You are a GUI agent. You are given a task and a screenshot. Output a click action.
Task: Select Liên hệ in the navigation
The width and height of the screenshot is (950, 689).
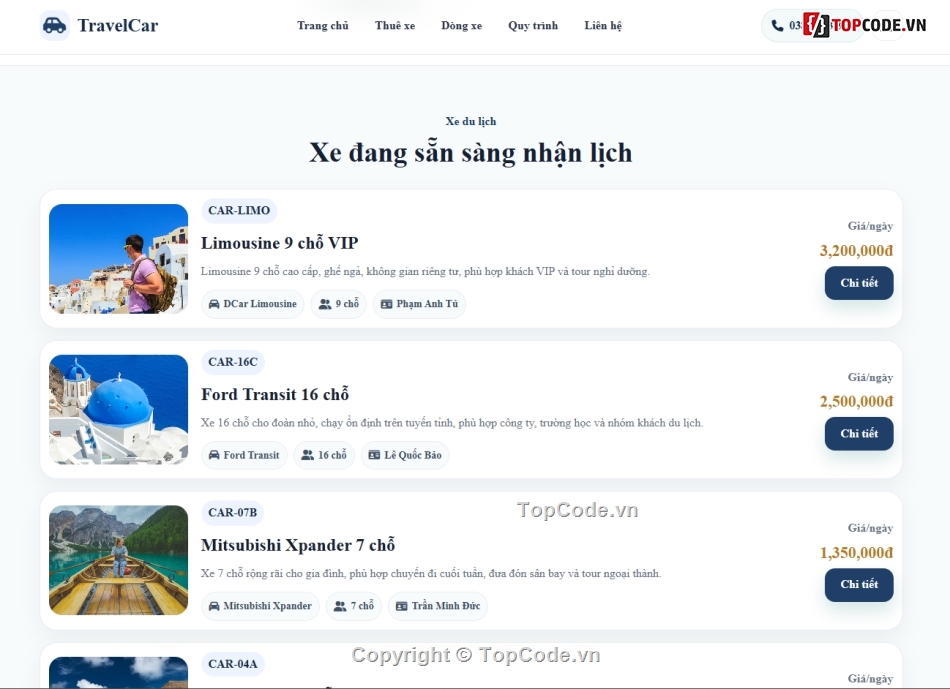(603, 25)
